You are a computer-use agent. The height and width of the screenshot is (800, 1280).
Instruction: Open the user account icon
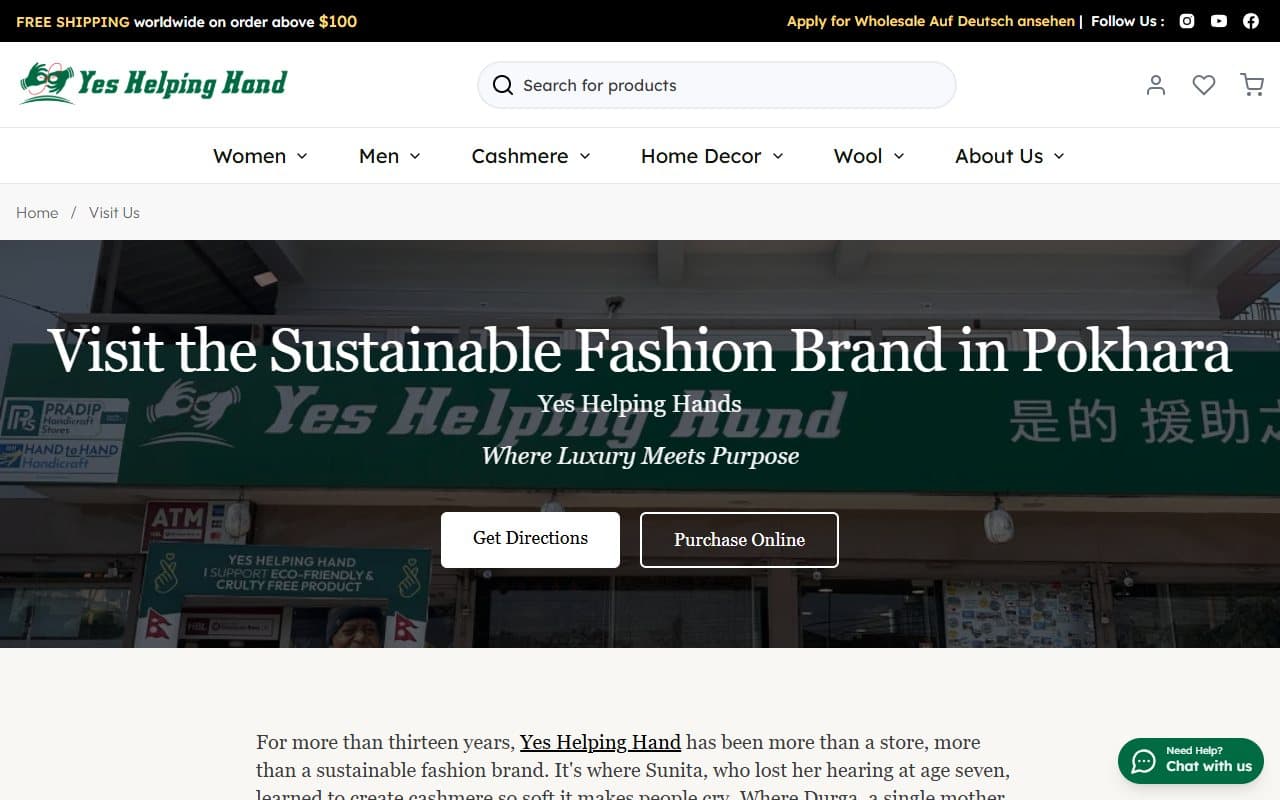click(x=1156, y=85)
